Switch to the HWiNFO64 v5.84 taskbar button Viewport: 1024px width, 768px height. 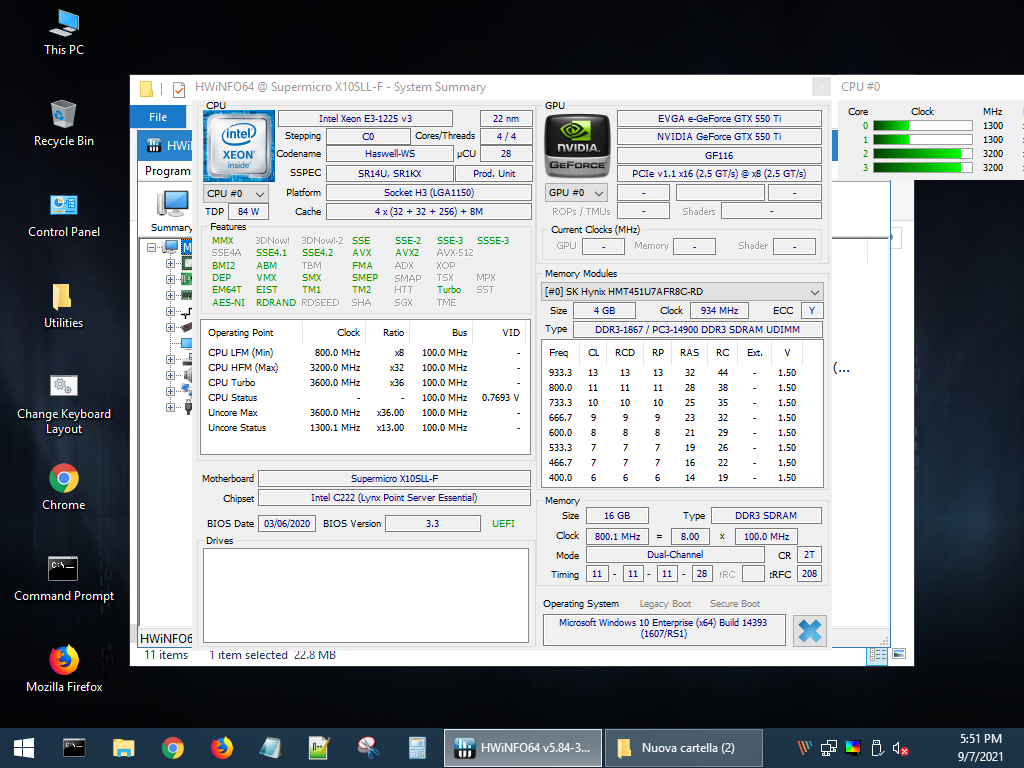coord(522,748)
